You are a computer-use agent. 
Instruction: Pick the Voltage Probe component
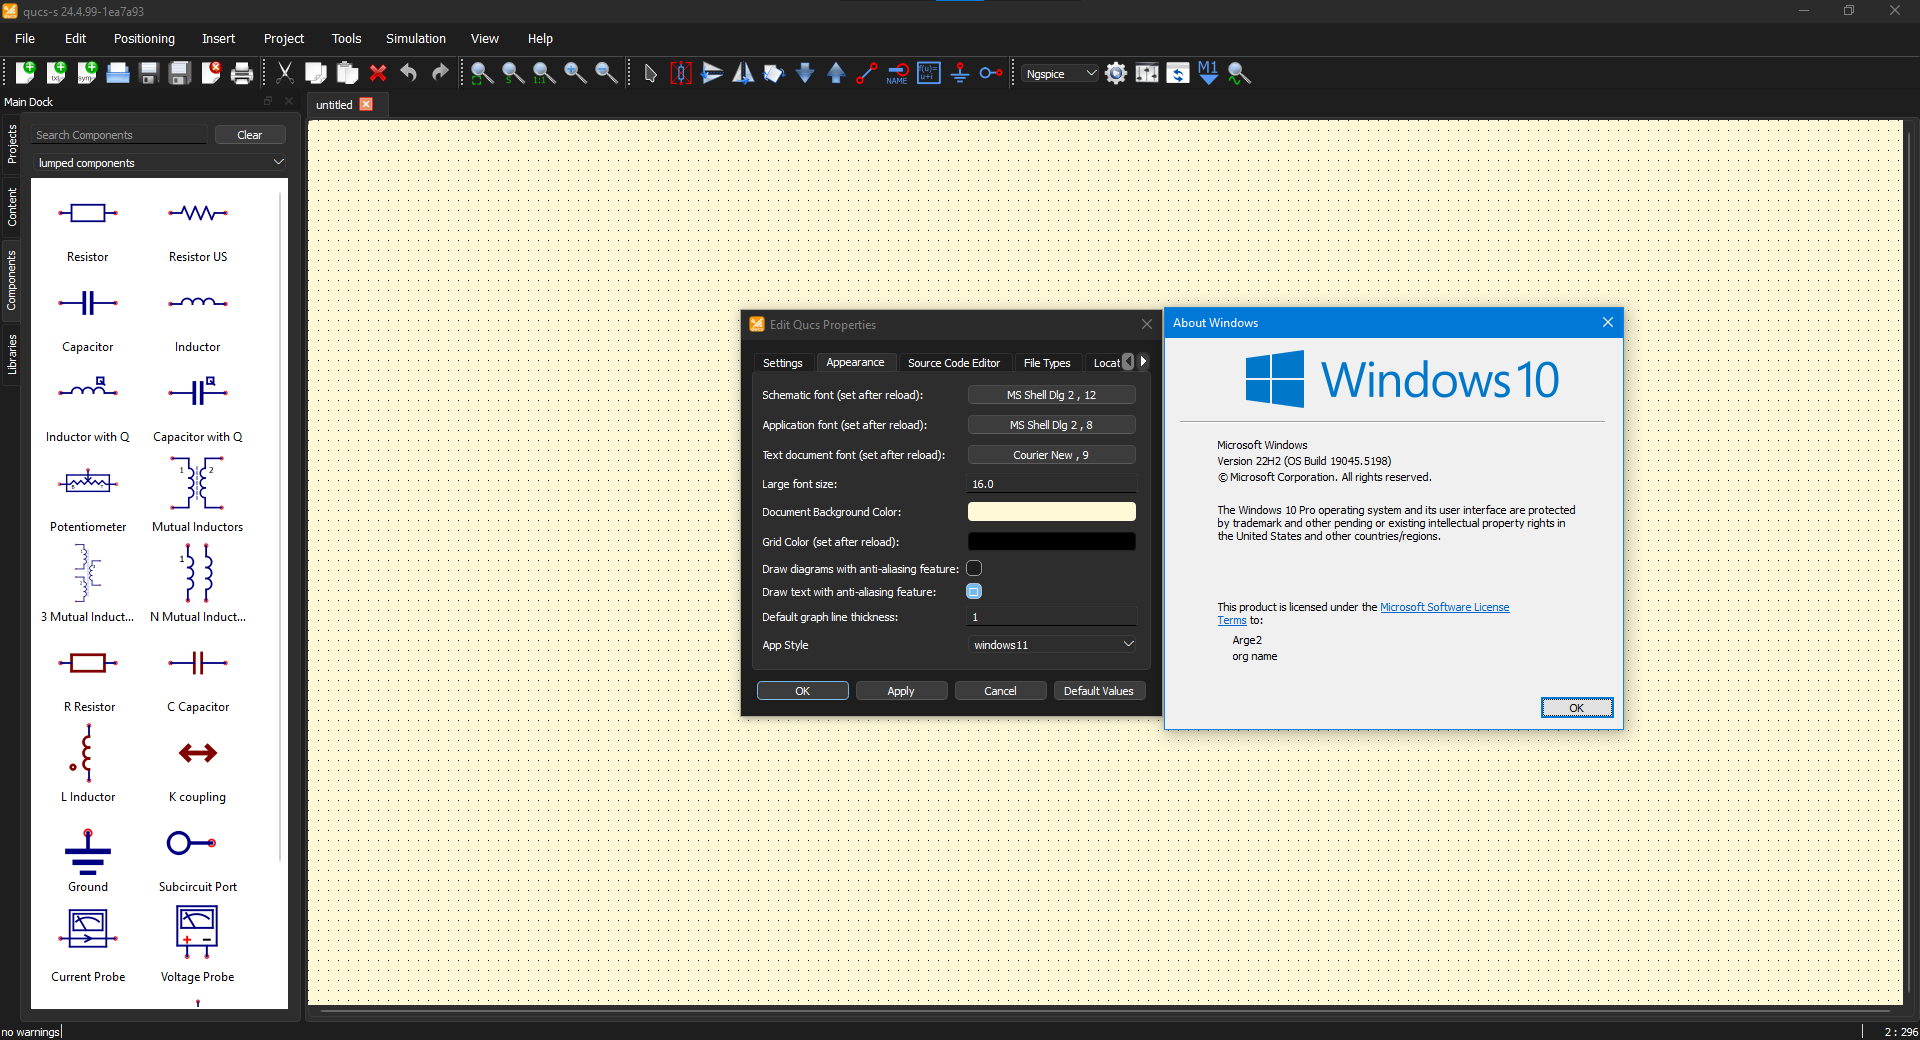(x=198, y=943)
